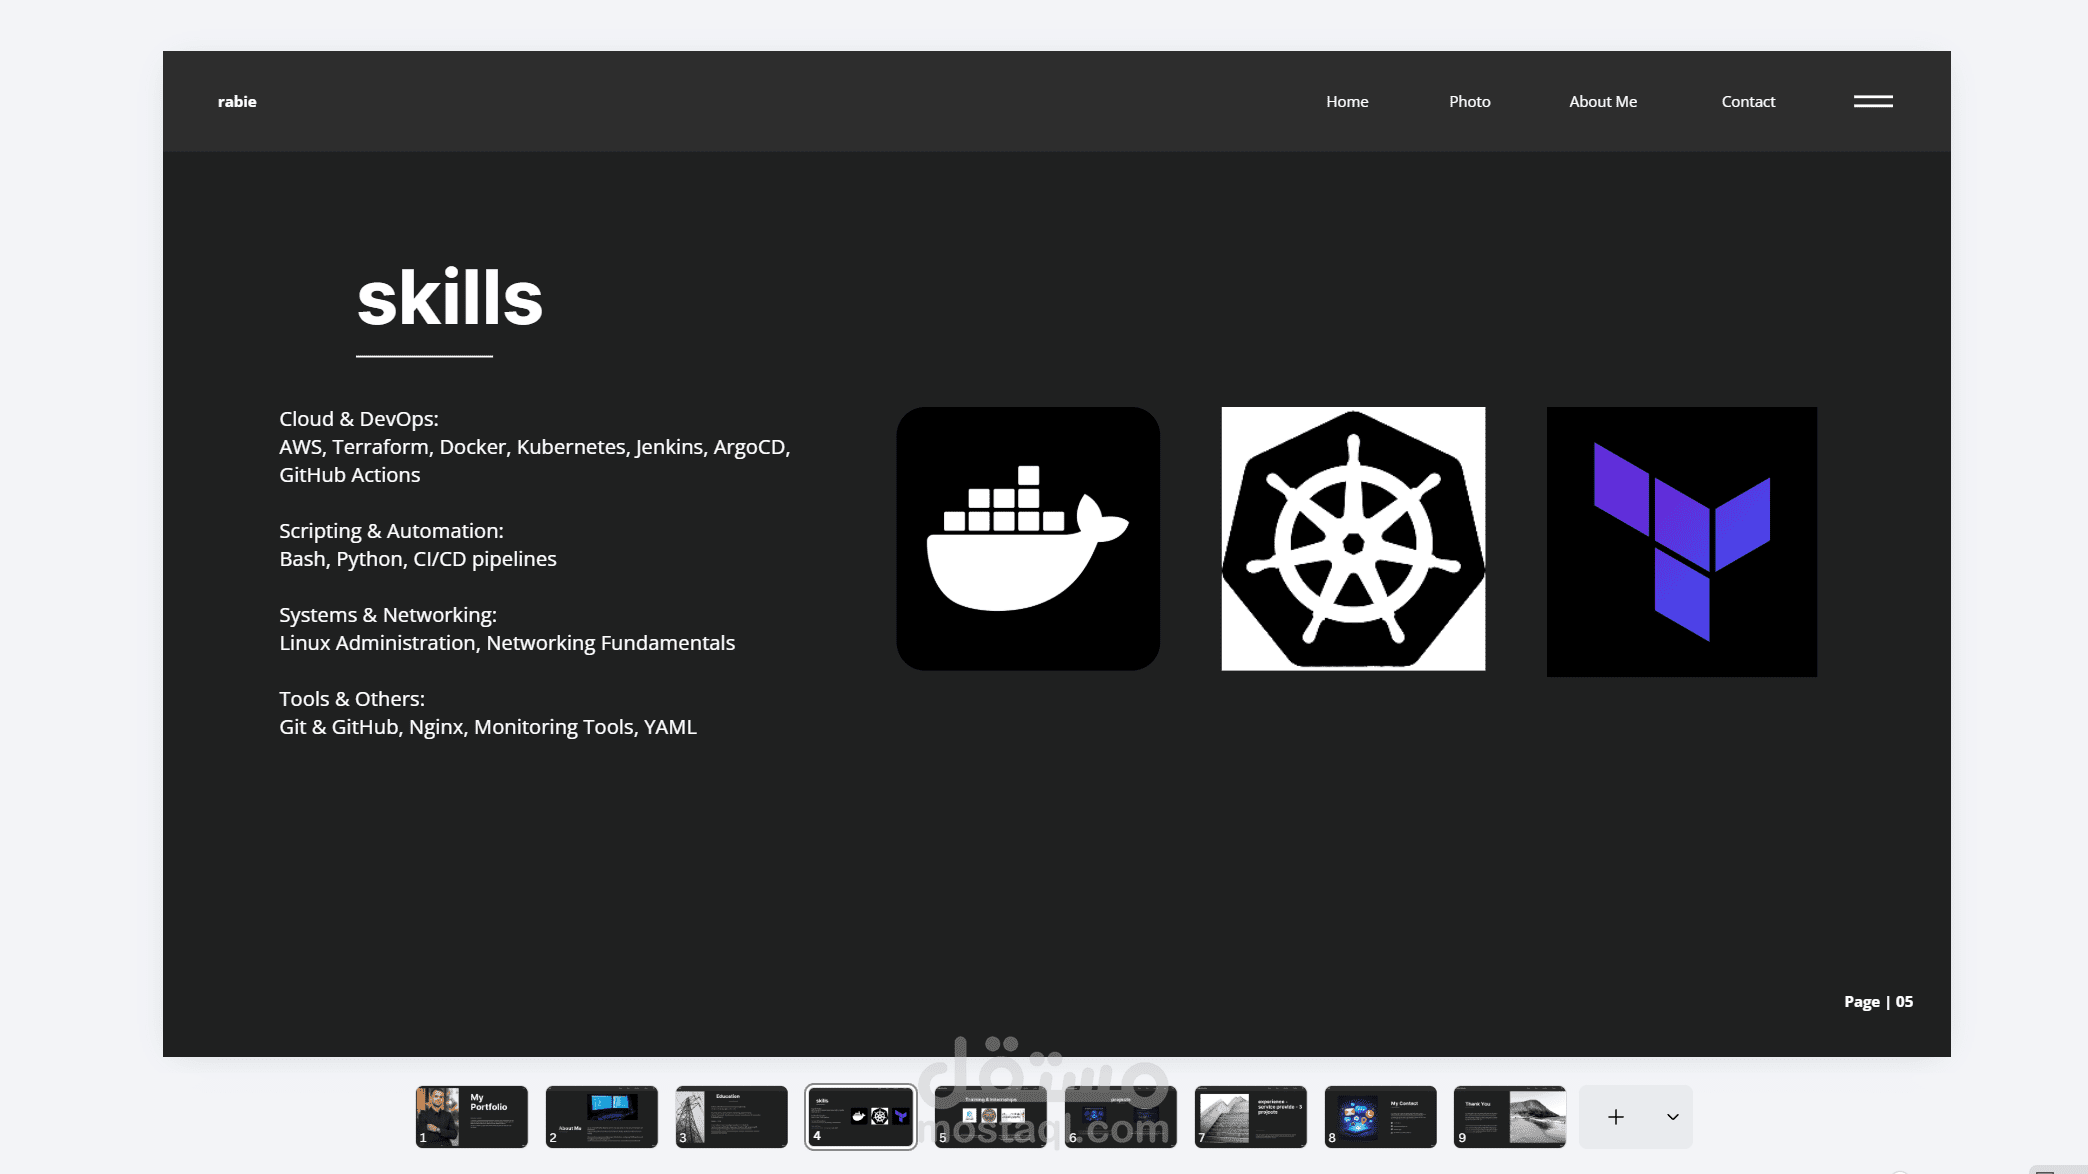
Task: Go to About Me nav link
Action: click(x=1602, y=101)
